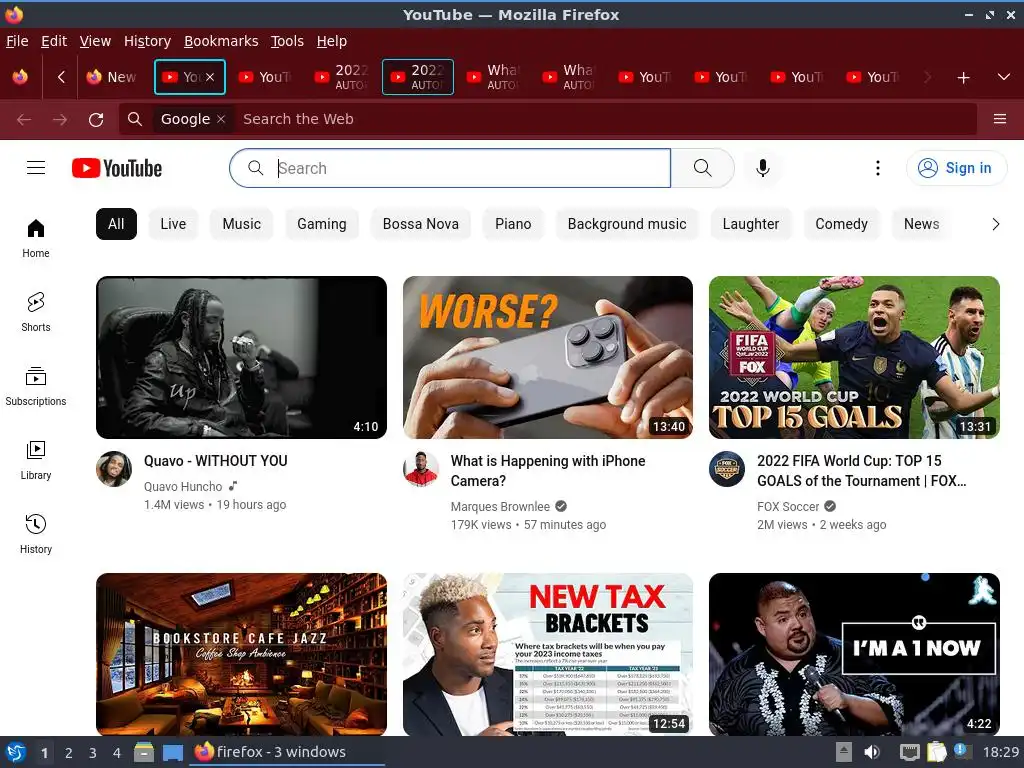Screen dimensions: 1024x768
Task: Click the start menu icon in the taskbar
Action: click(x=16, y=752)
